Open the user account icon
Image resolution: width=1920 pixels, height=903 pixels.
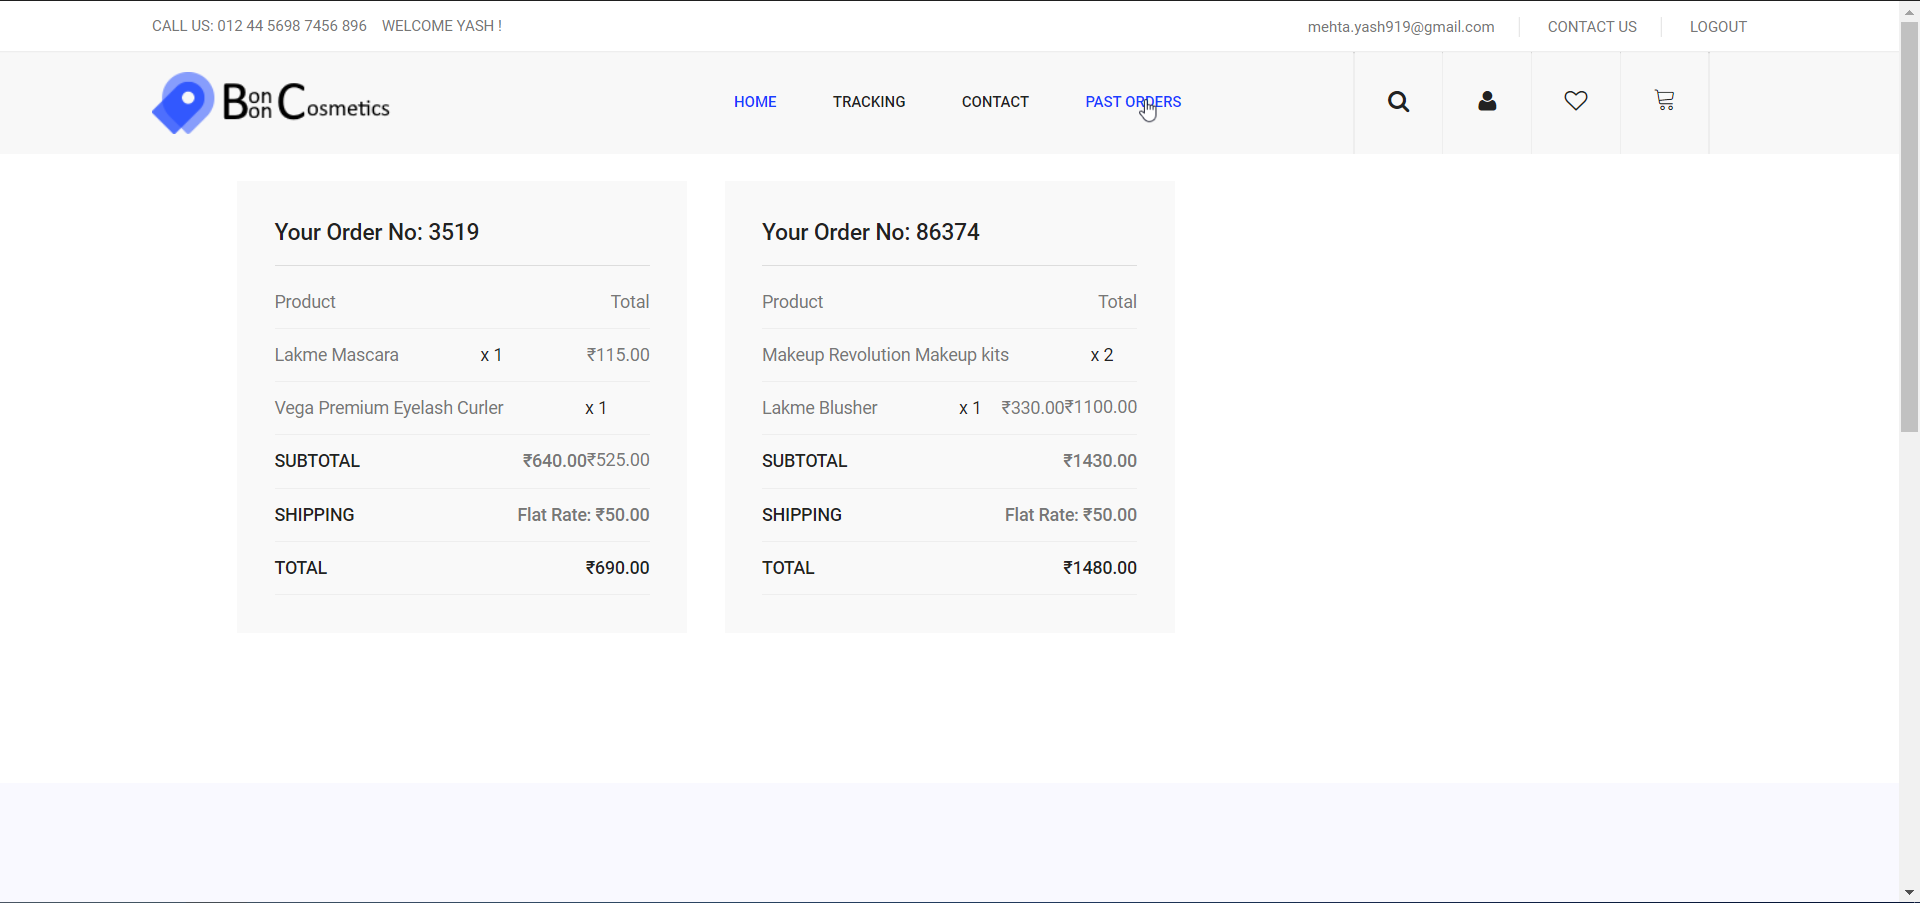coord(1487,101)
